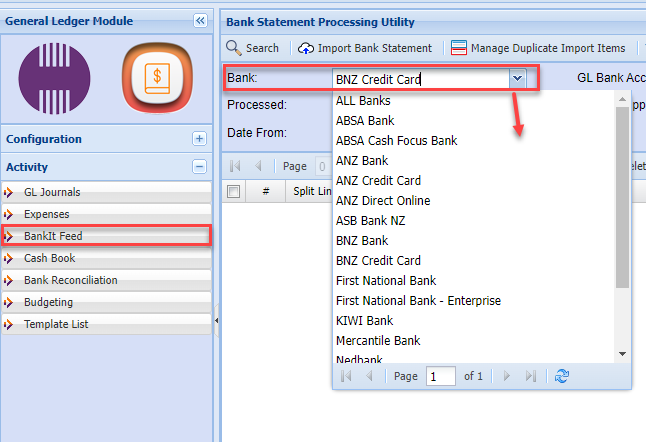Refresh the bank dropdown list

pyautogui.click(x=562, y=376)
